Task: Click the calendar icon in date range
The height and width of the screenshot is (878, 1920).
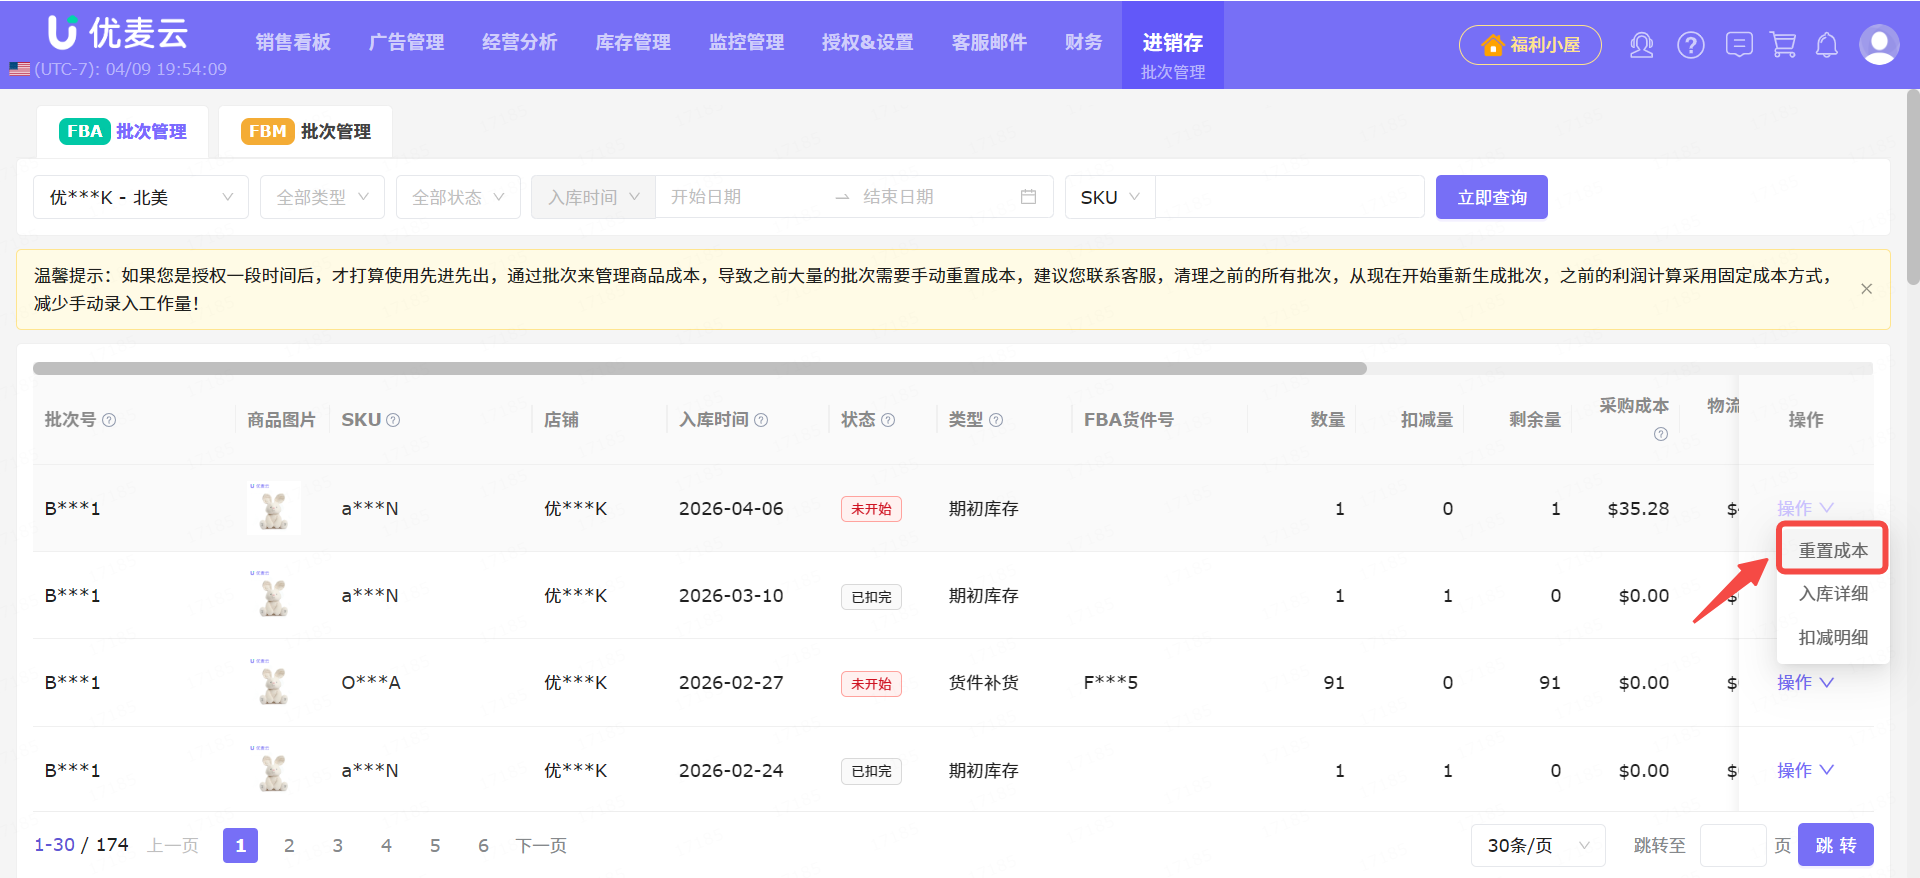Action: [1028, 197]
